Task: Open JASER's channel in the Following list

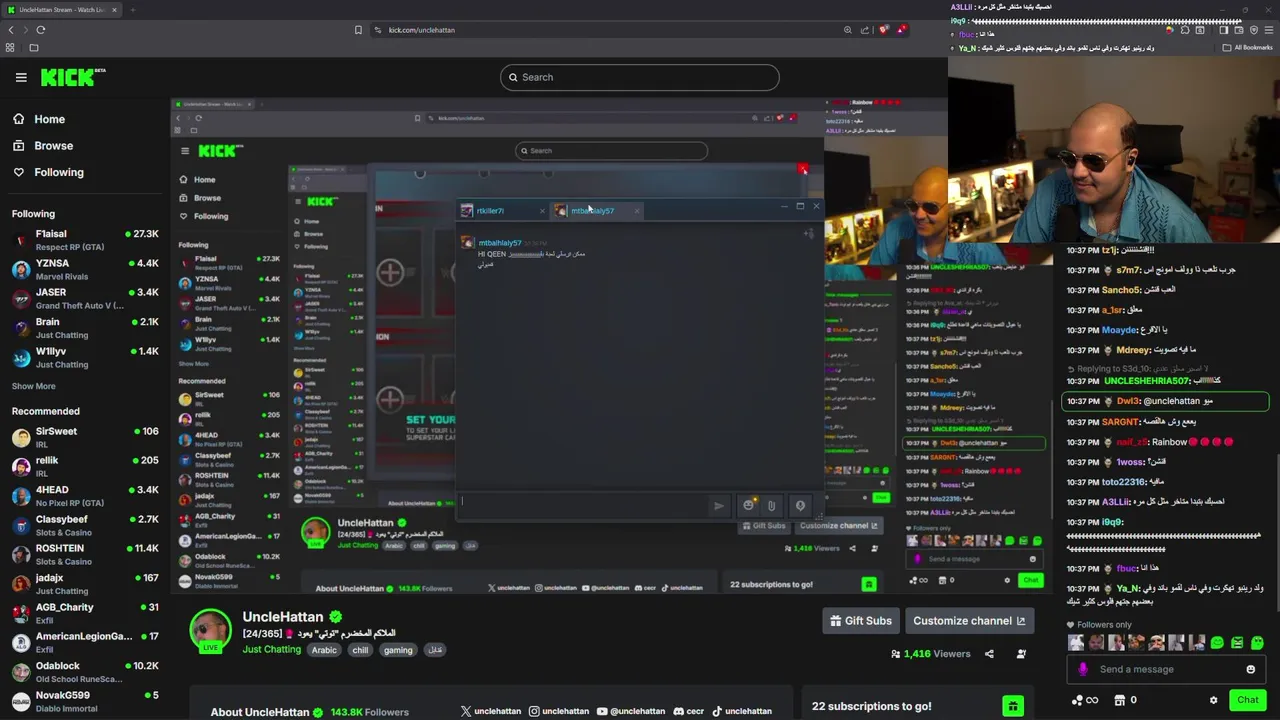Action: point(85,298)
